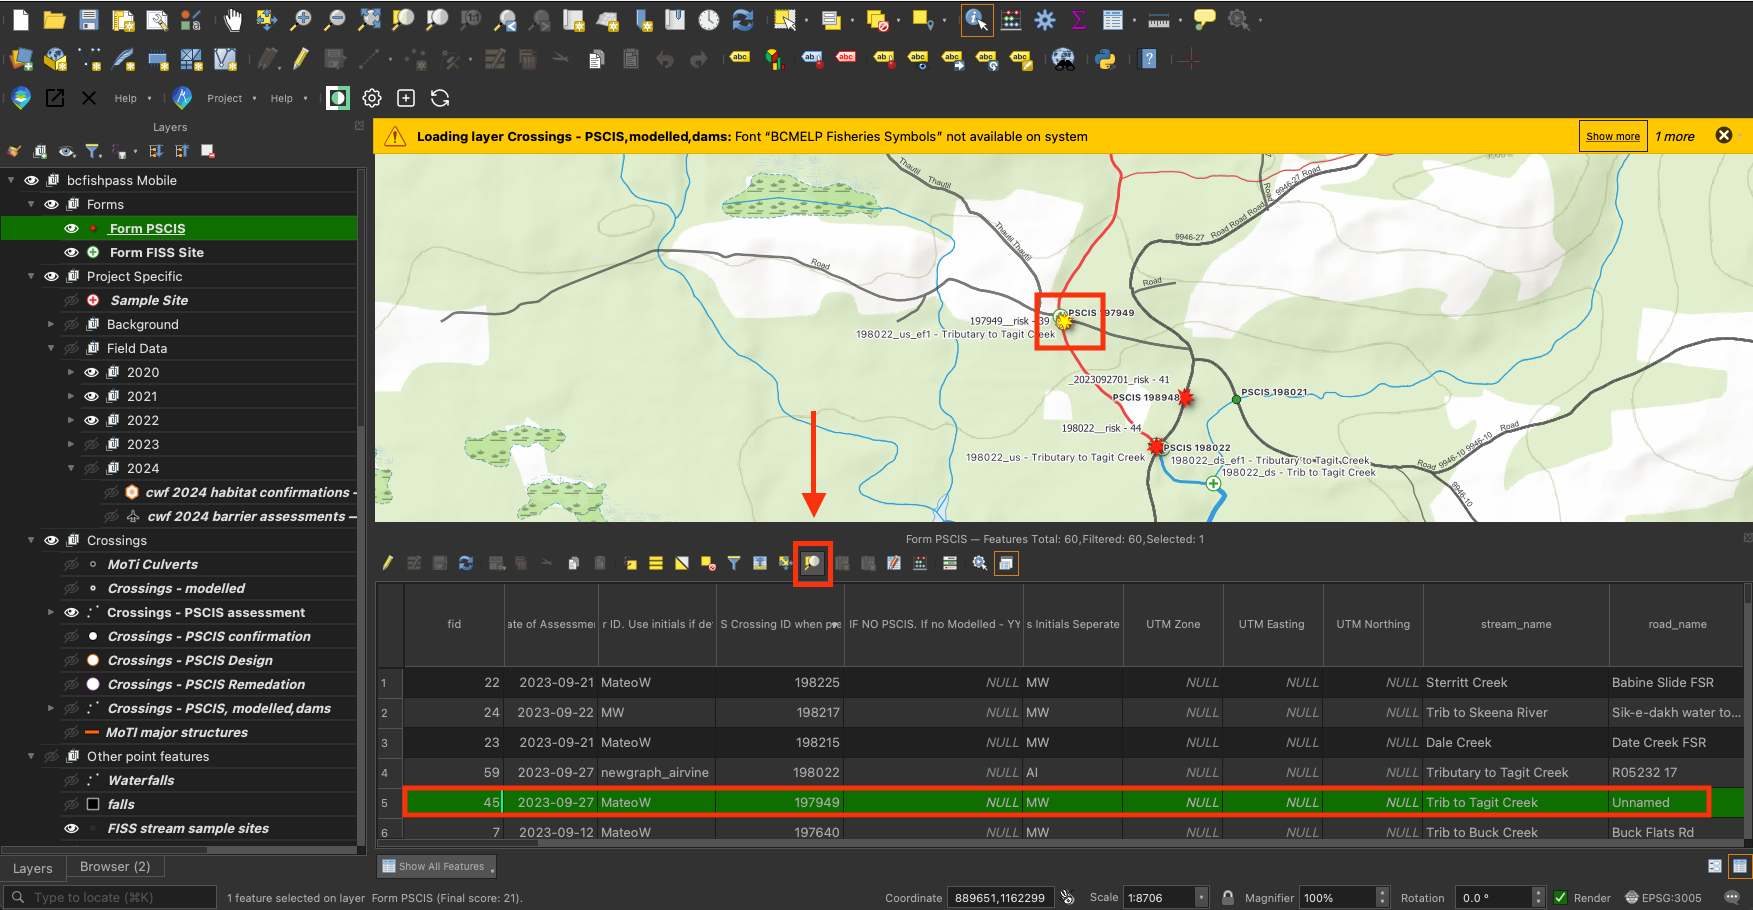The width and height of the screenshot is (1753, 910).
Task: Click the Type to locate search field
Action: pyautogui.click(x=110, y=897)
